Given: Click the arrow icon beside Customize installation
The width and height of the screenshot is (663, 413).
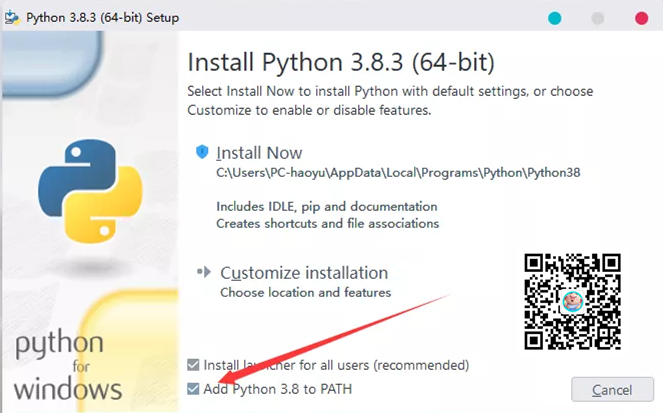Looking at the screenshot, I should [204, 272].
